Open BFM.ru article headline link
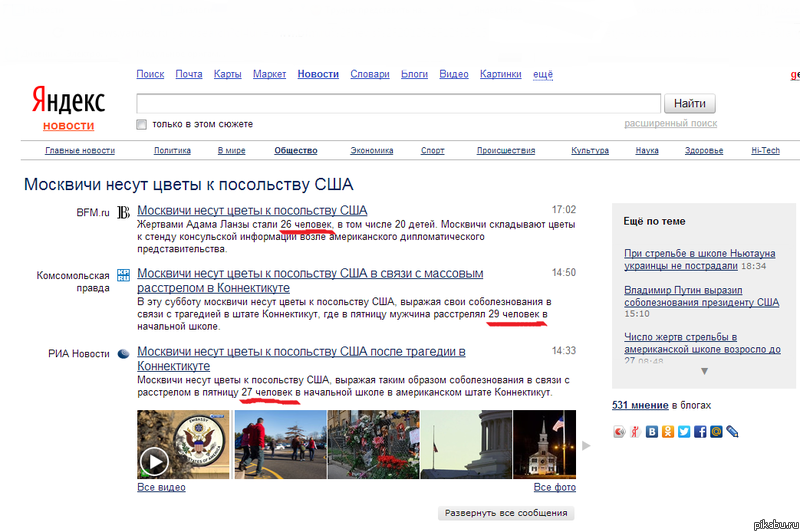This screenshot has height=532, width=800. coord(252,210)
